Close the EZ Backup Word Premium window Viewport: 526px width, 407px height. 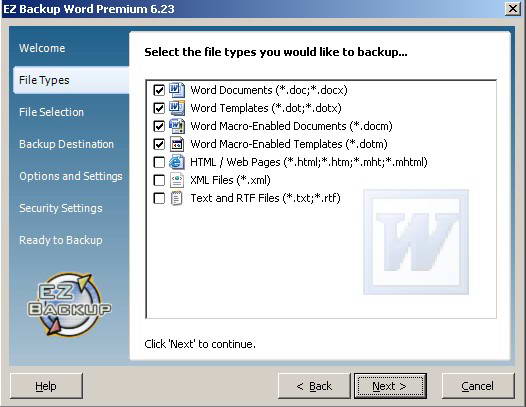[513, 8]
